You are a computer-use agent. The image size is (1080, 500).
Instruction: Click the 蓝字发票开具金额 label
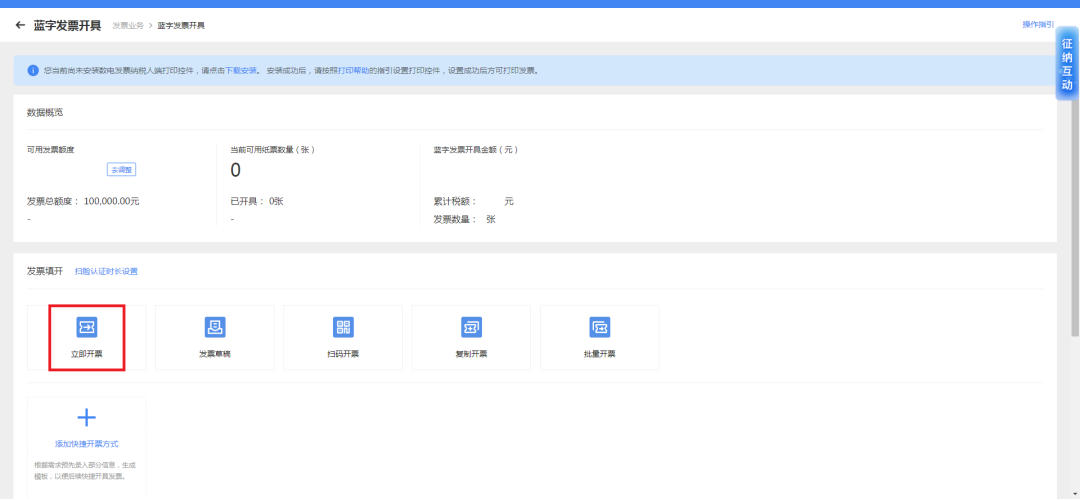coord(475,149)
